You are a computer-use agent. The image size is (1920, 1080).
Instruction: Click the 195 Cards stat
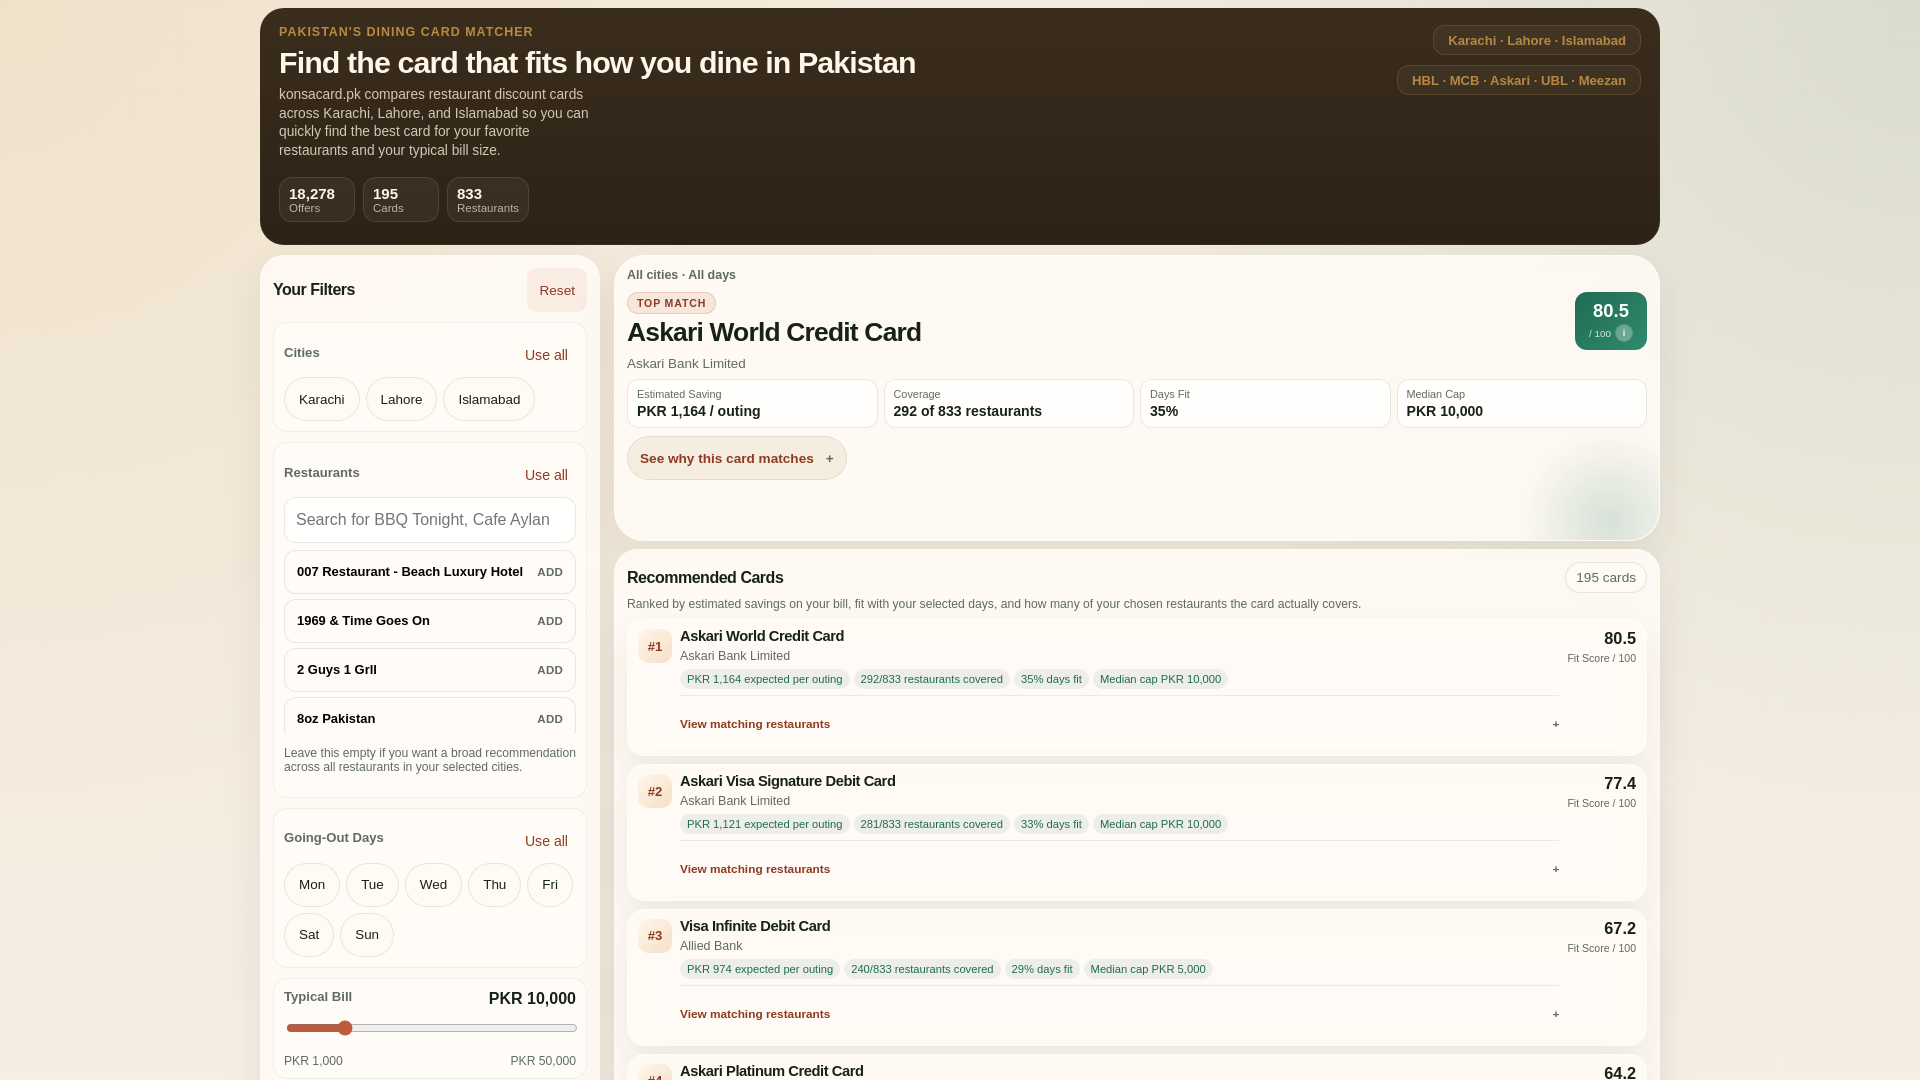(401, 199)
